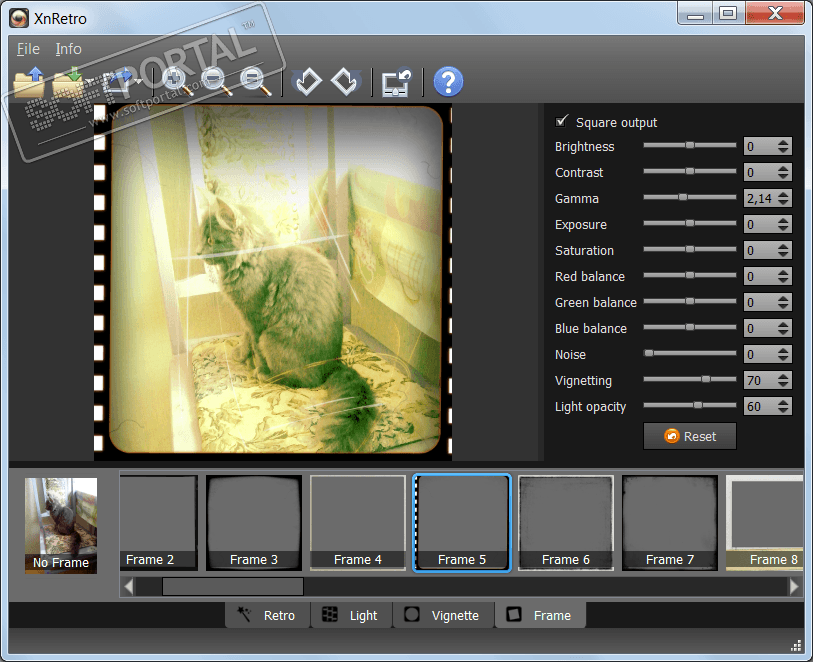Click the frame list right scroll arrow
This screenshot has height=662, width=813.
click(794, 586)
